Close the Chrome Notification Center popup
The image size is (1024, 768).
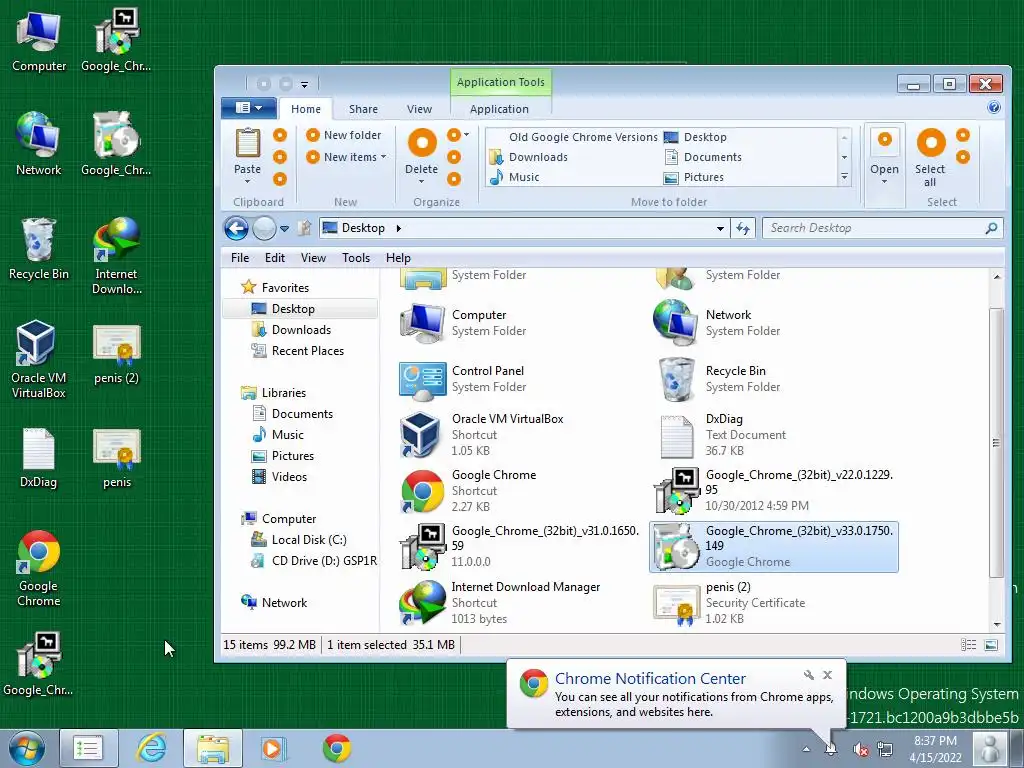[827, 675]
